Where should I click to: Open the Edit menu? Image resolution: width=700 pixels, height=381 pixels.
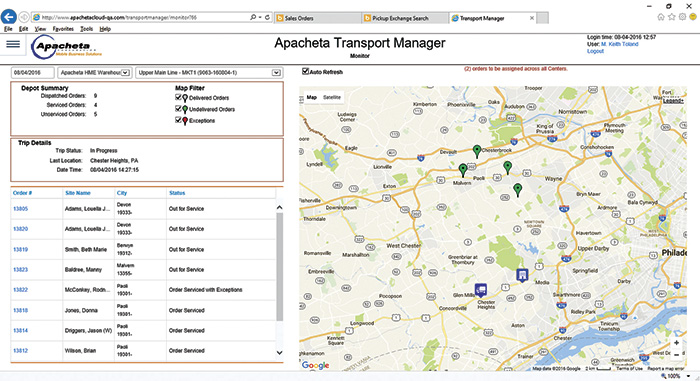23,29
